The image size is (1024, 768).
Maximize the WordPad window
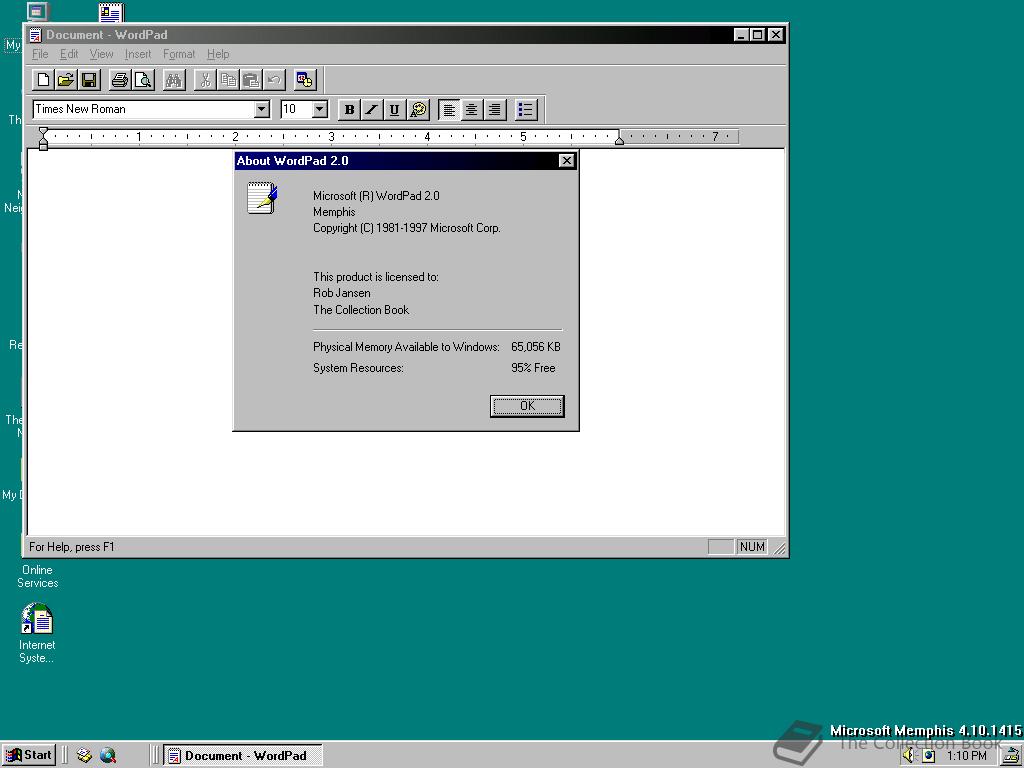click(x=757, y=35)
